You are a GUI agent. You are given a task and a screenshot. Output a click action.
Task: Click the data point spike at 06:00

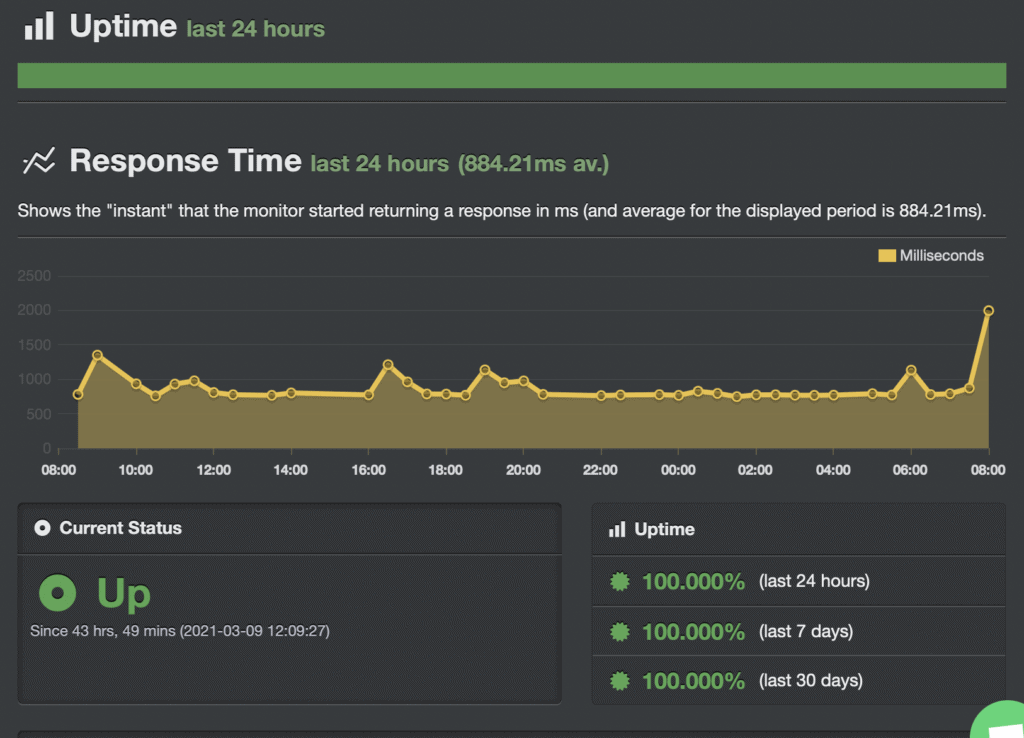click(911, 370)
